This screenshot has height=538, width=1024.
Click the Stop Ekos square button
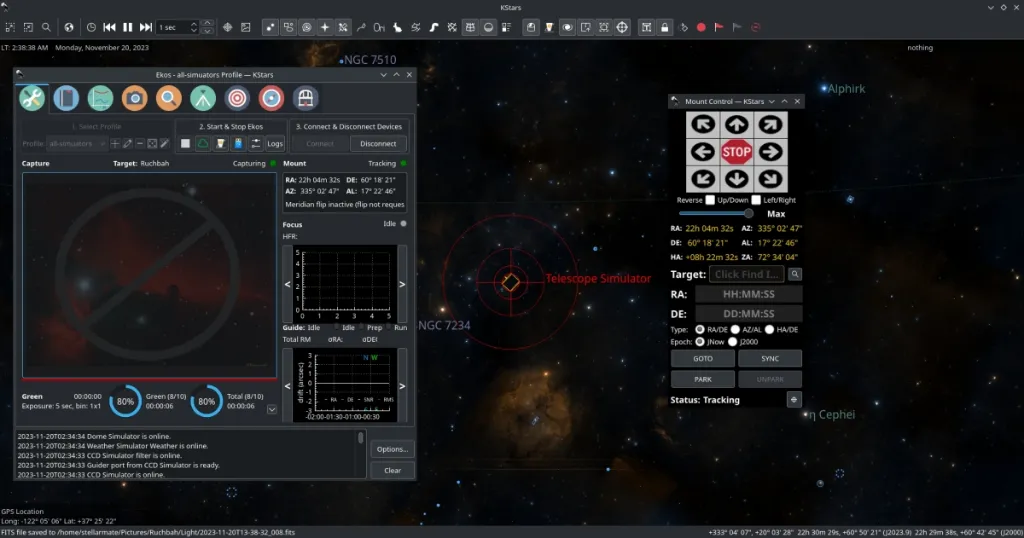pyautogui.click(x=185, y=144)
